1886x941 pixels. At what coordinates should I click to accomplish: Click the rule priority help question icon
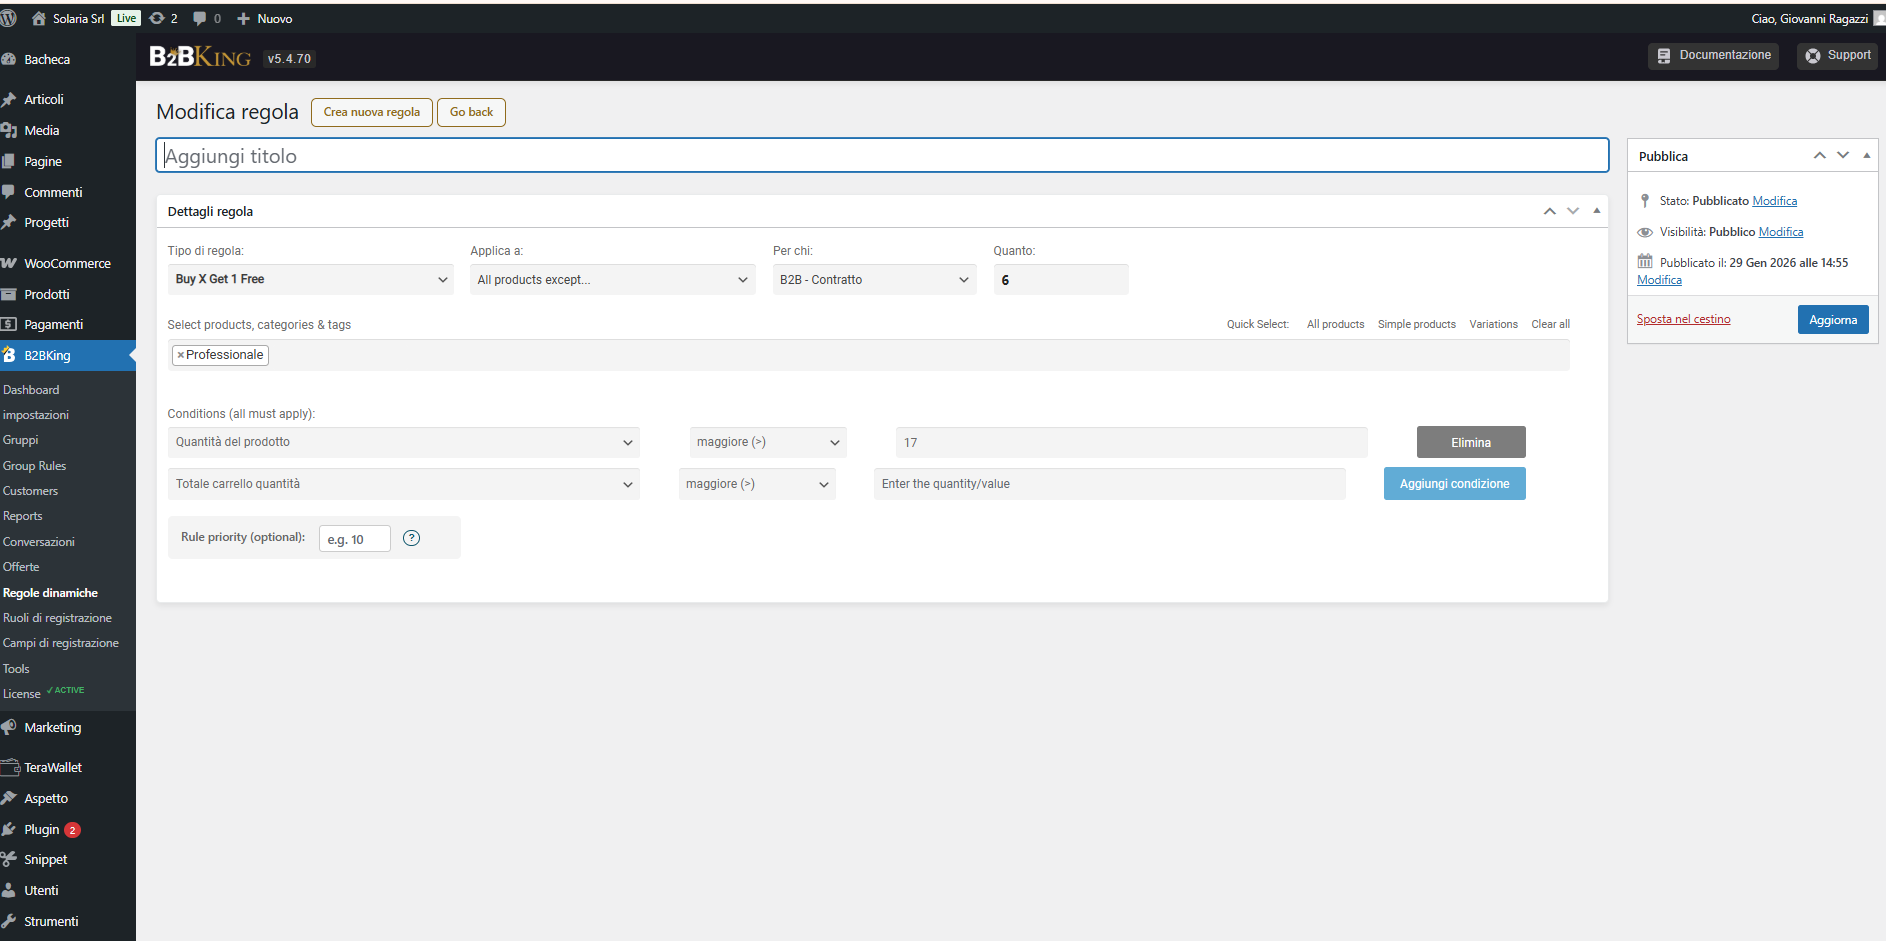point(411,538)
